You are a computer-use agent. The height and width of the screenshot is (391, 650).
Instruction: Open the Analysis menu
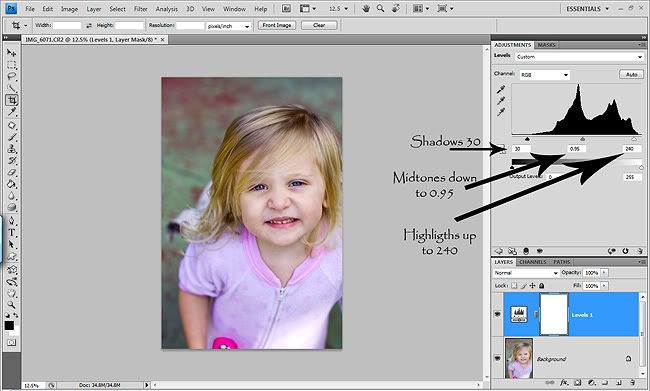[167, 9]
